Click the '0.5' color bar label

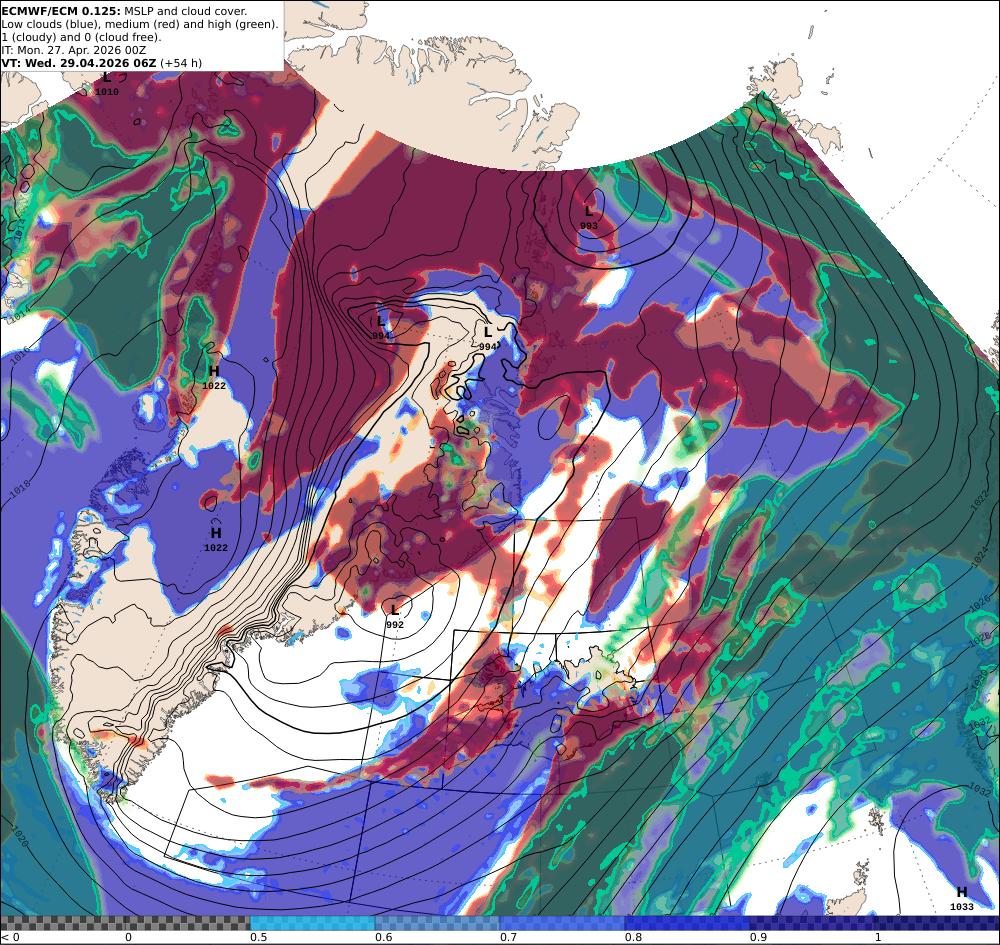[258, 937]
